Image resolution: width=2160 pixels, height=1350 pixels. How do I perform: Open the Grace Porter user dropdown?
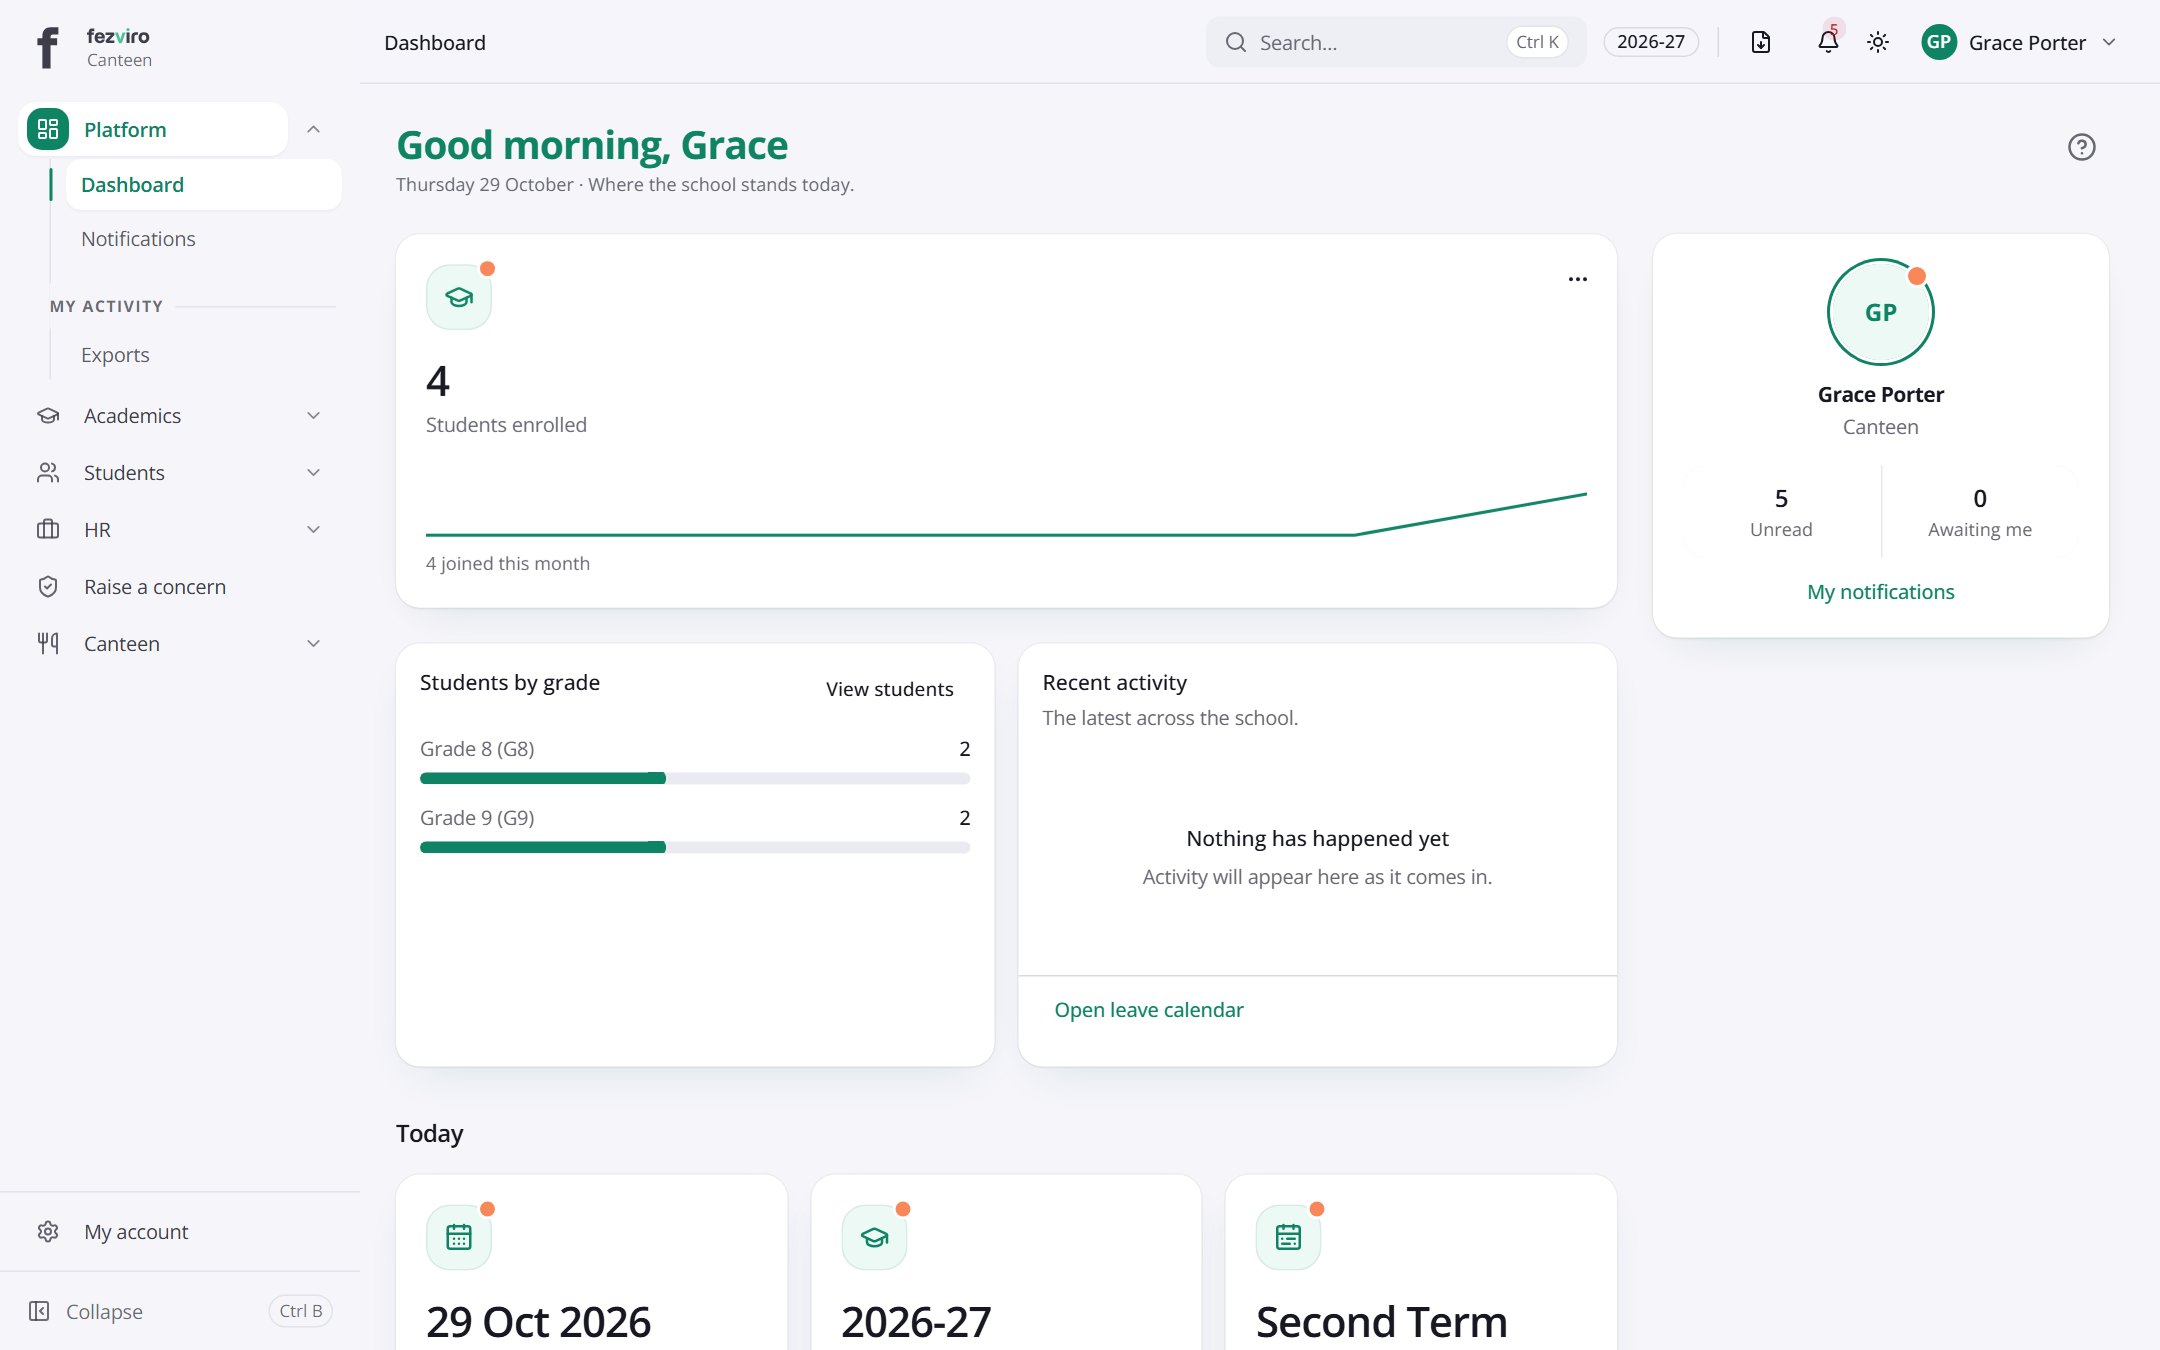(x=2020, y=42)
